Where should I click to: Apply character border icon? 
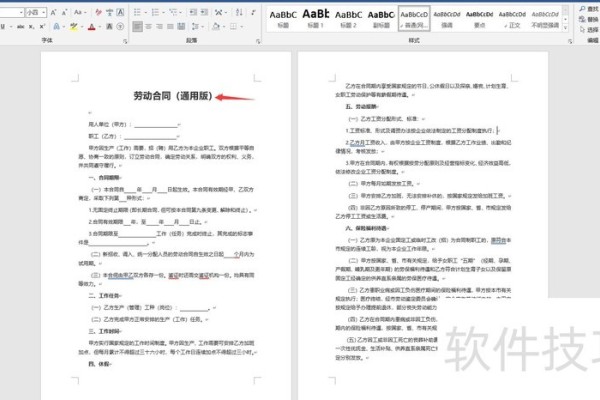point(120,13)
